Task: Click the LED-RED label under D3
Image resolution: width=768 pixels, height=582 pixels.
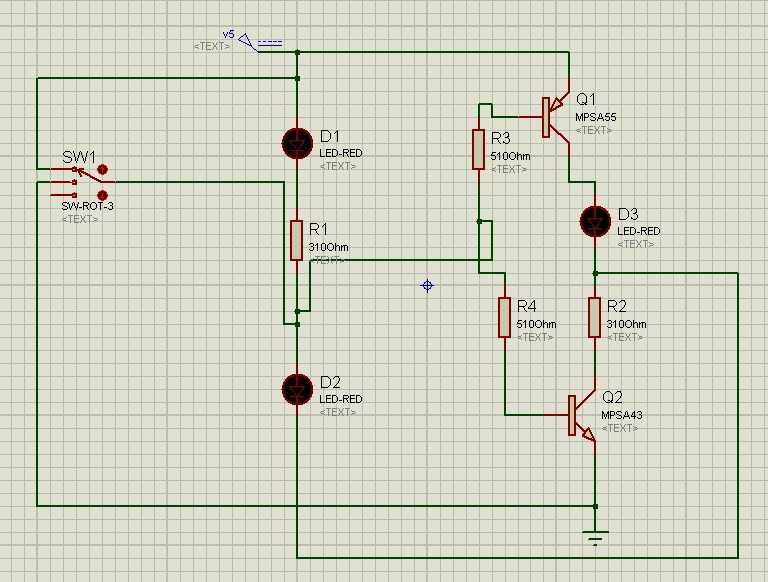Action: pyautogui.click(x=639, y=231)
